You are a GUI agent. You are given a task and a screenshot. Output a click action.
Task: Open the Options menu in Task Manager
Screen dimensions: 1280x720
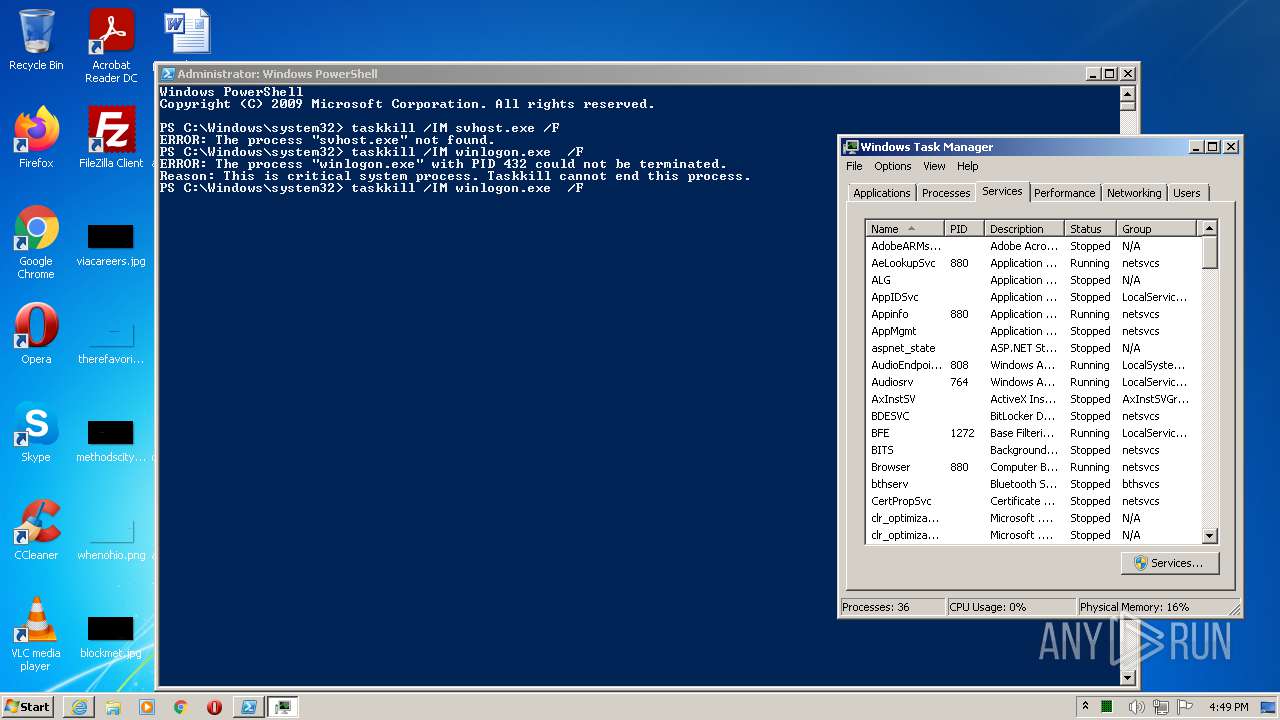[x=893, y=166]
